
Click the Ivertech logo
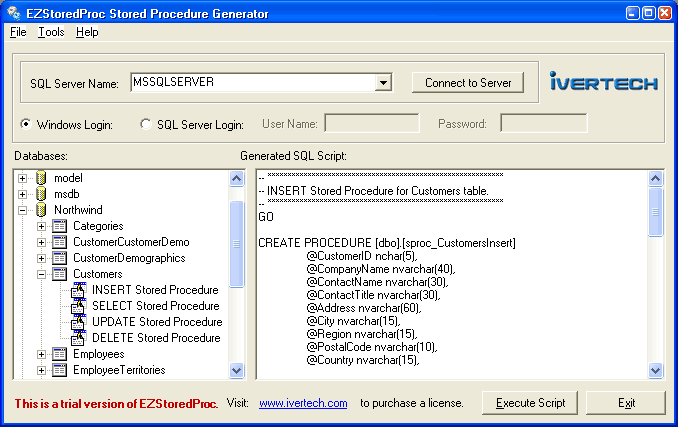604,81
